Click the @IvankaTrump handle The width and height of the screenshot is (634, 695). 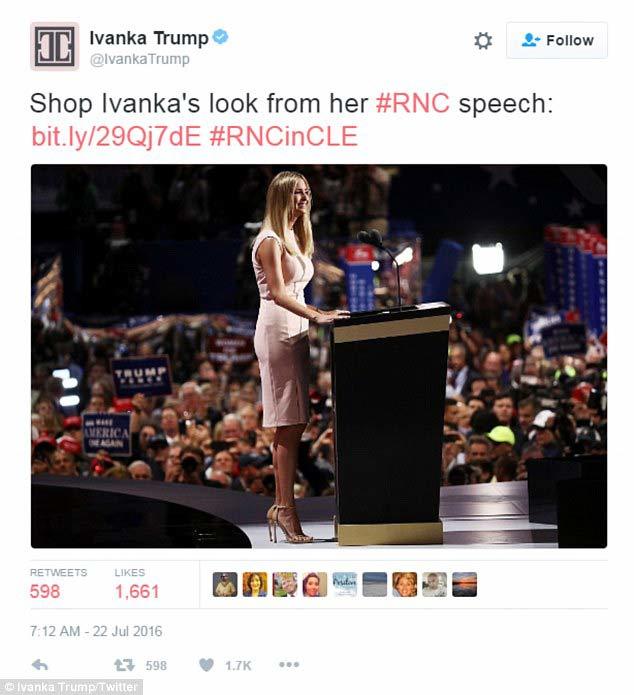coord(140,59)
